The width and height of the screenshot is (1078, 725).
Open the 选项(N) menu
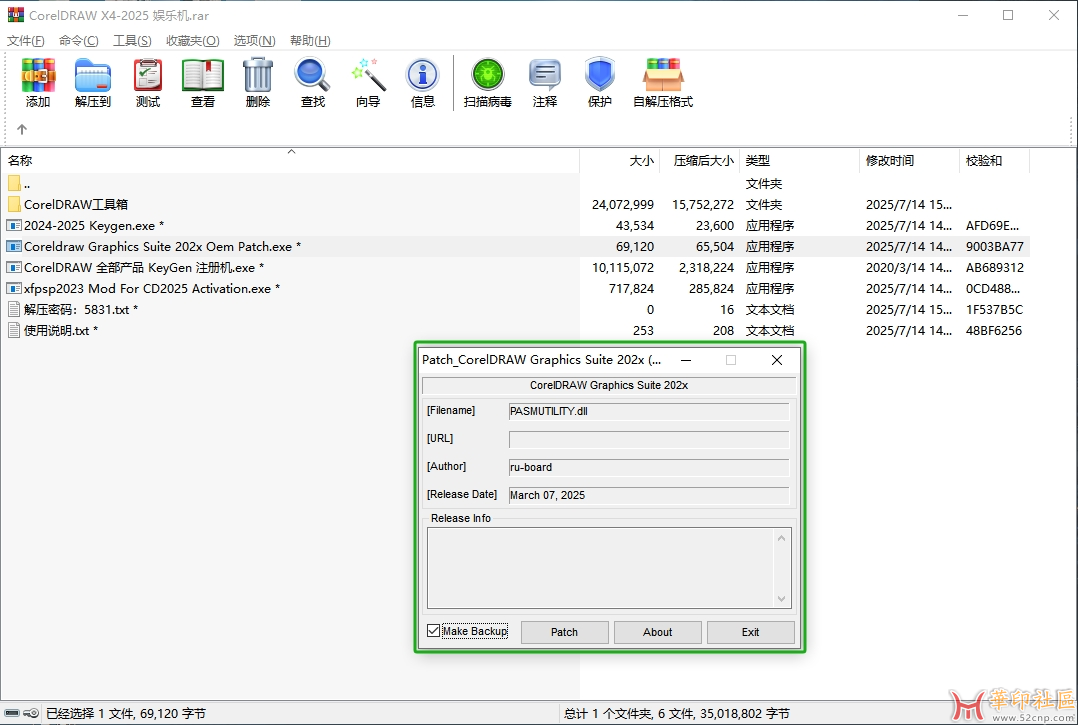click(x=254, y=41)
